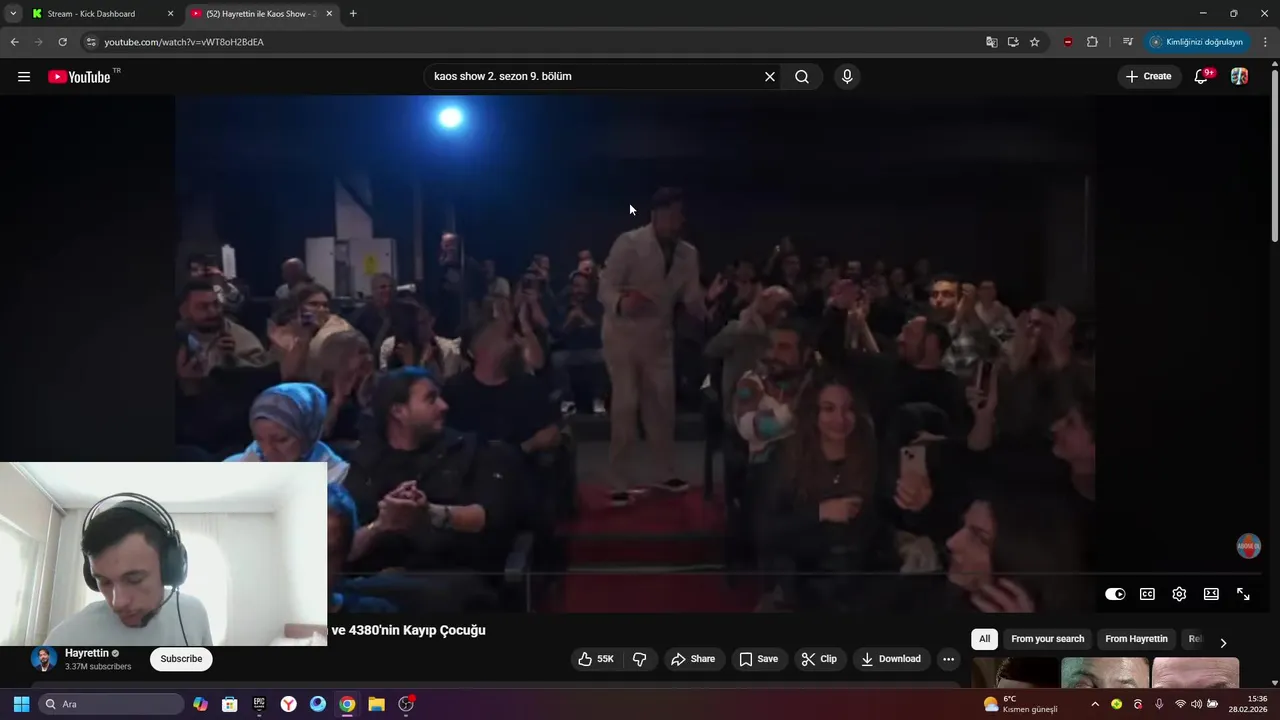The height and width of the screenshot is (720, 1280).
Task: Like the video with 55K likes
Action: pyautogui.click(x=596, y=659)
